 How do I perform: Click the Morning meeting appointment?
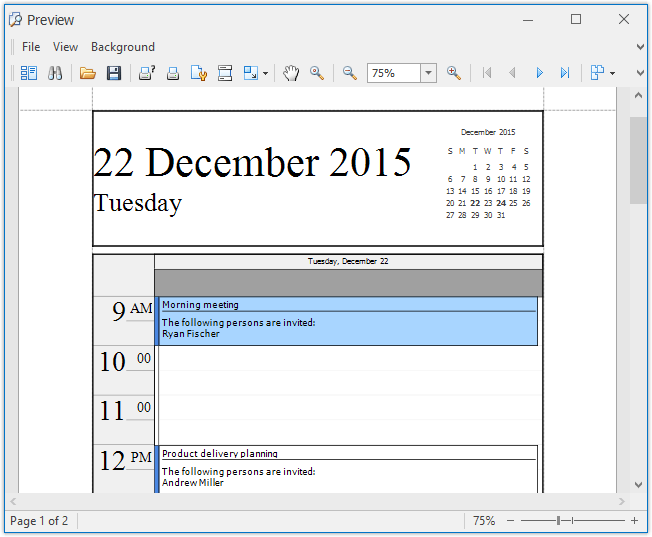coord(346,321)
